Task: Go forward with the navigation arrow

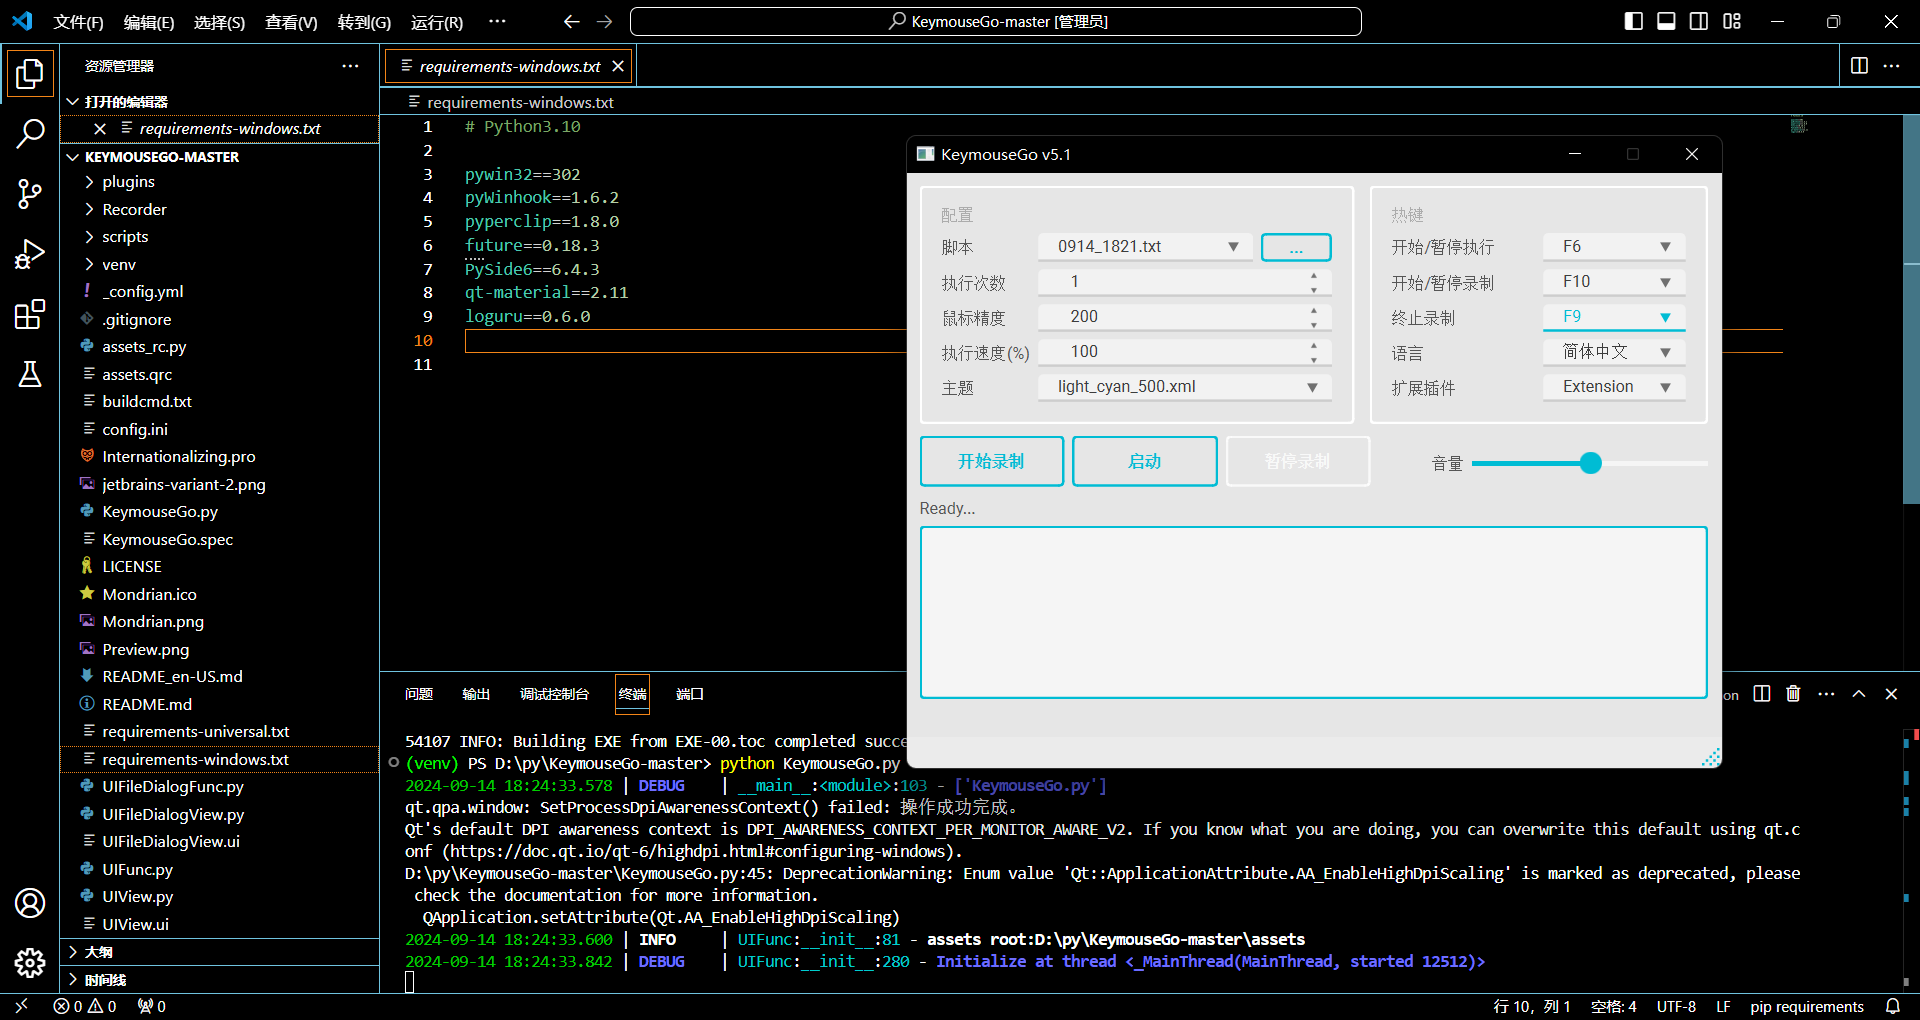Action: click(x=605, y=21)
